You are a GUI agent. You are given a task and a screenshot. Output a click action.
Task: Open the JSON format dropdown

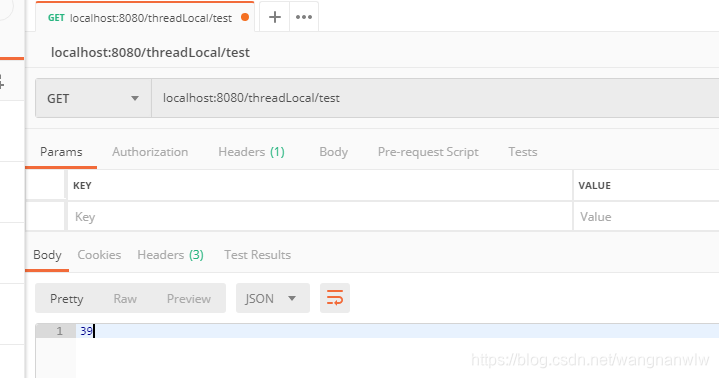pyautogui.click(x=272, y=298)
